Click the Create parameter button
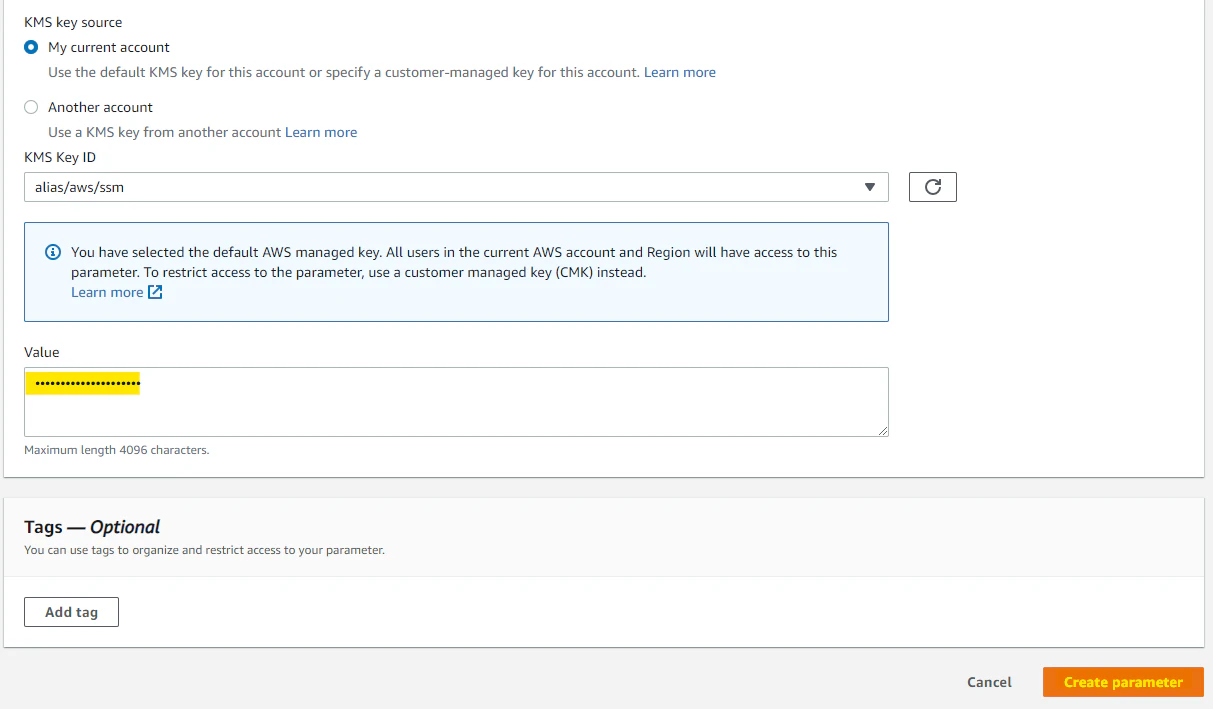The height and width of the screenshot is (709, 1213). (x=1122, y=682)
